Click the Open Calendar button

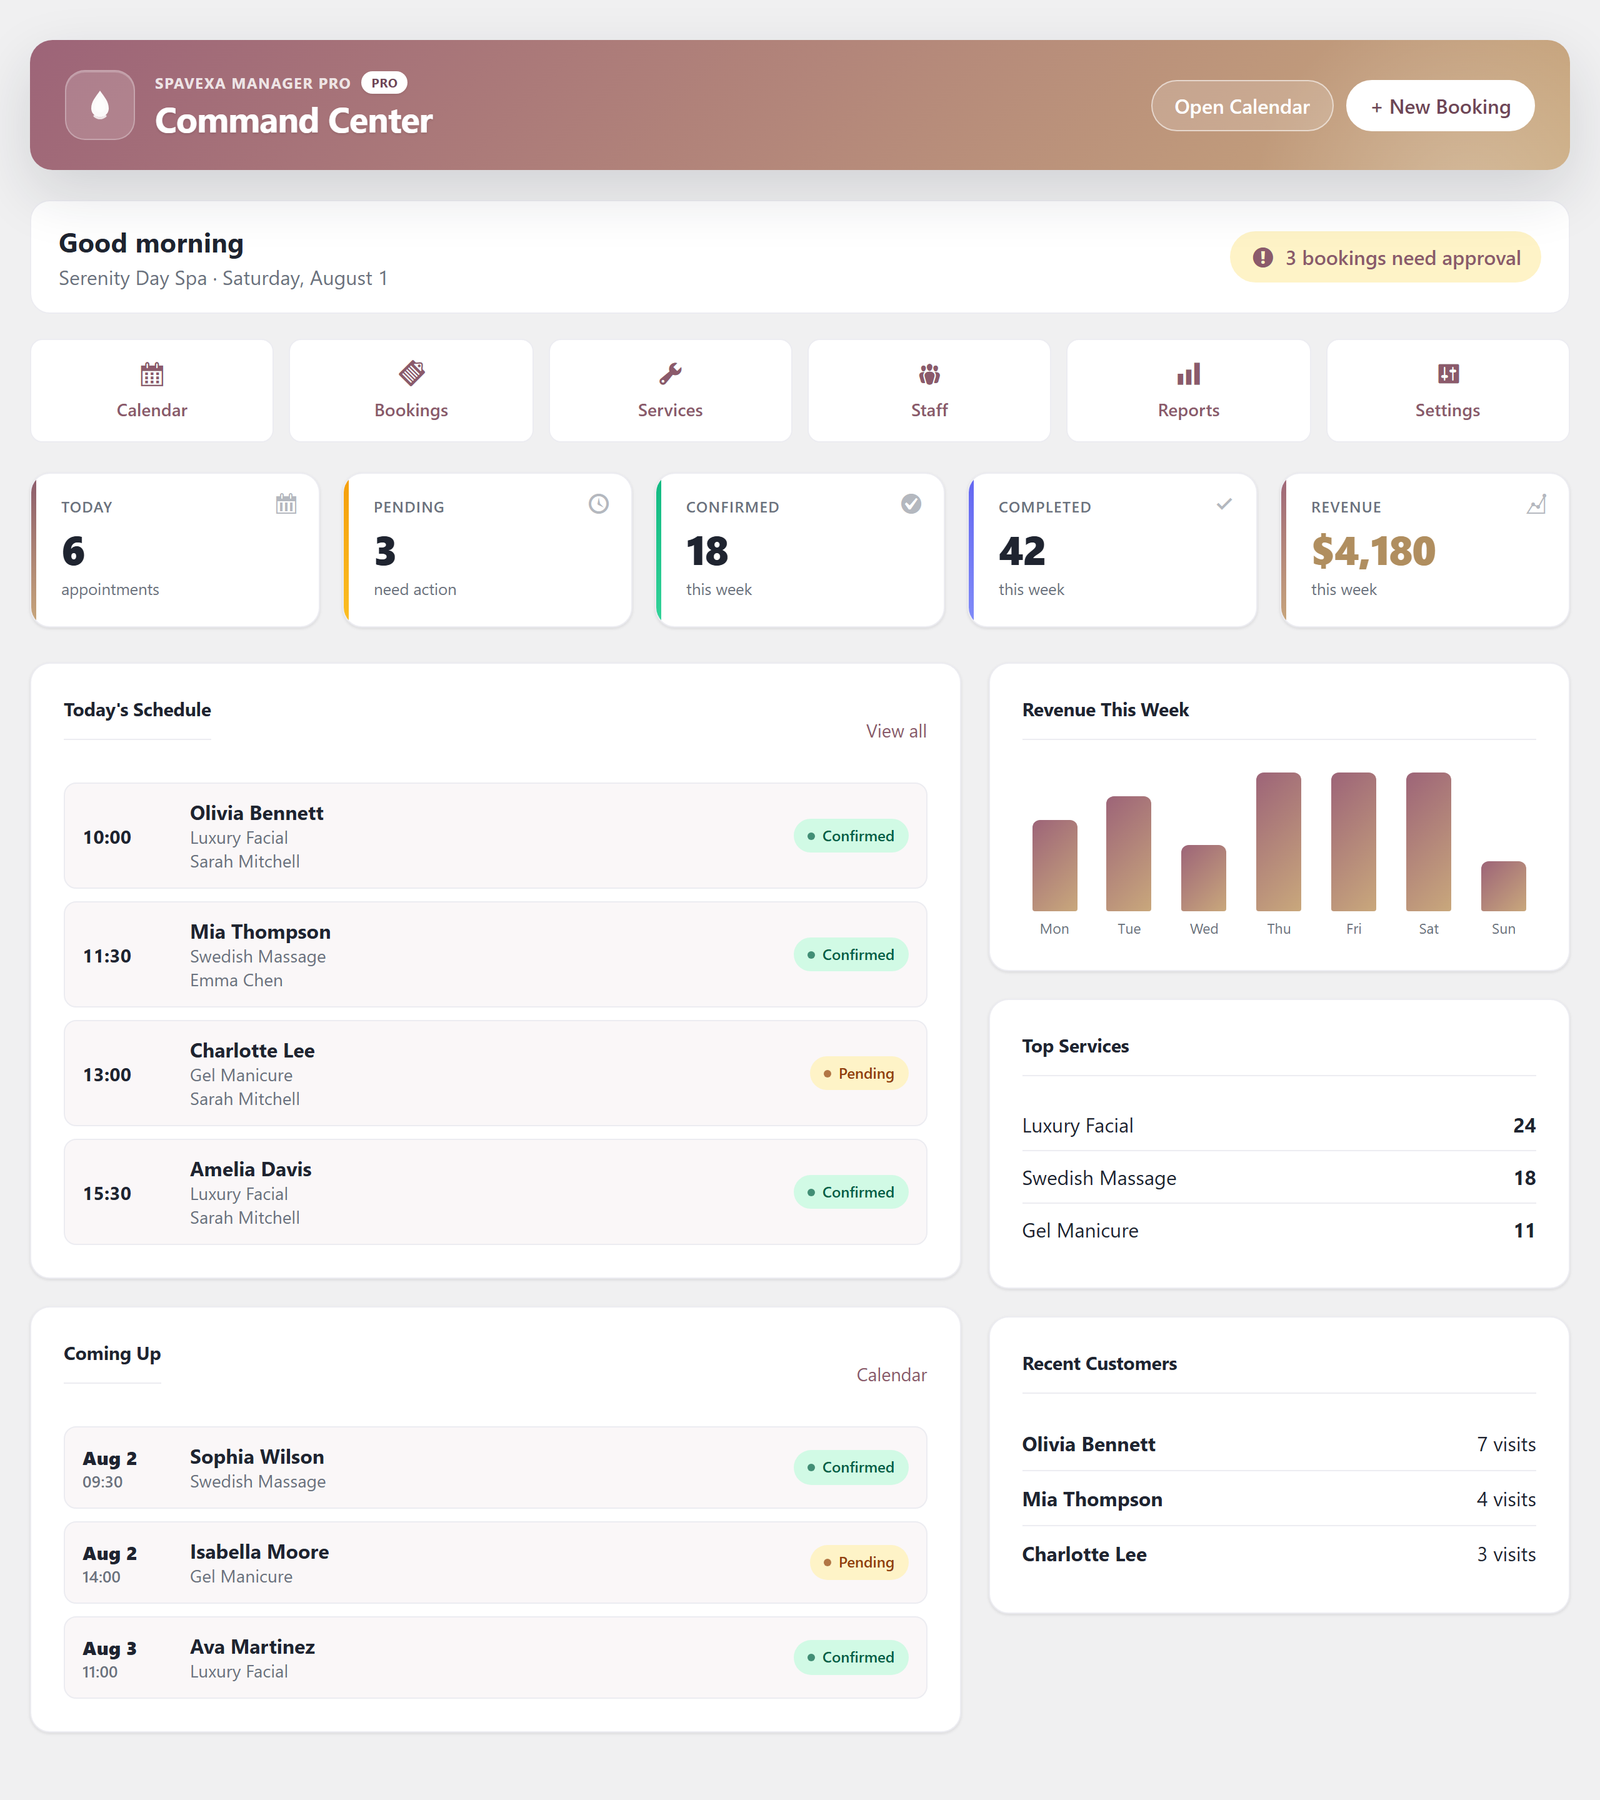pyautogui.click(x=1242, y=106)
